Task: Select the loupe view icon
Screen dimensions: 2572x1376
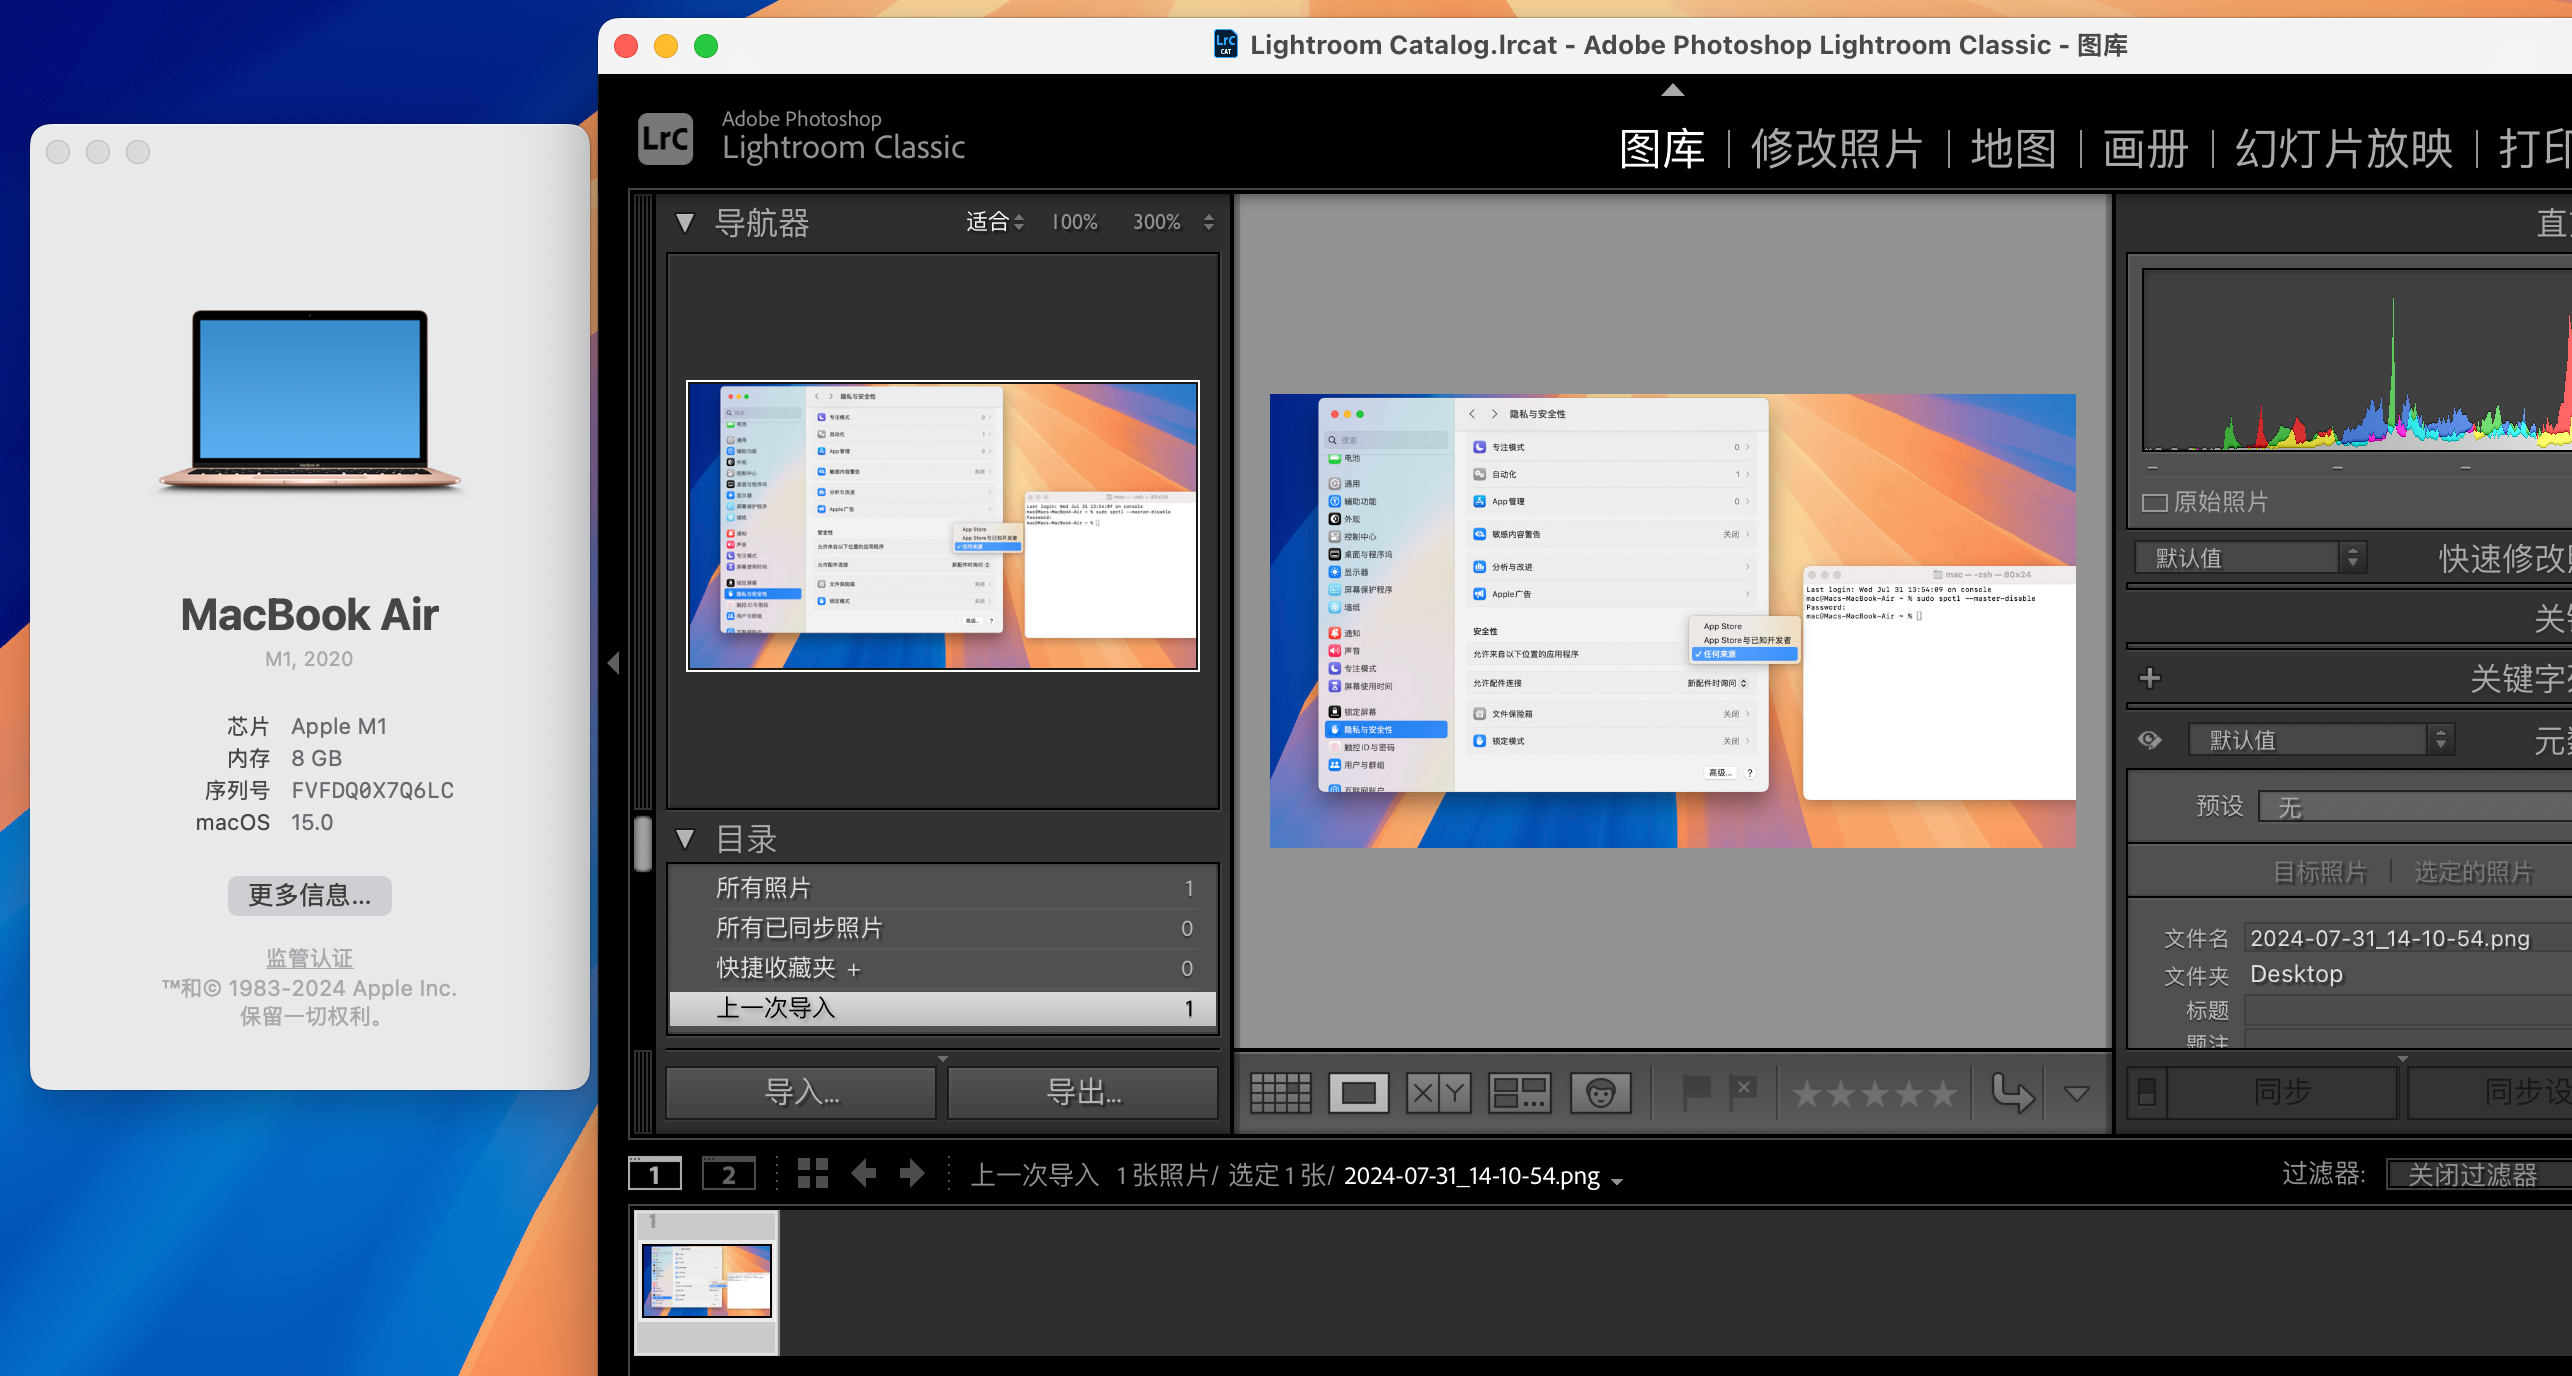Action: 1361,1090
